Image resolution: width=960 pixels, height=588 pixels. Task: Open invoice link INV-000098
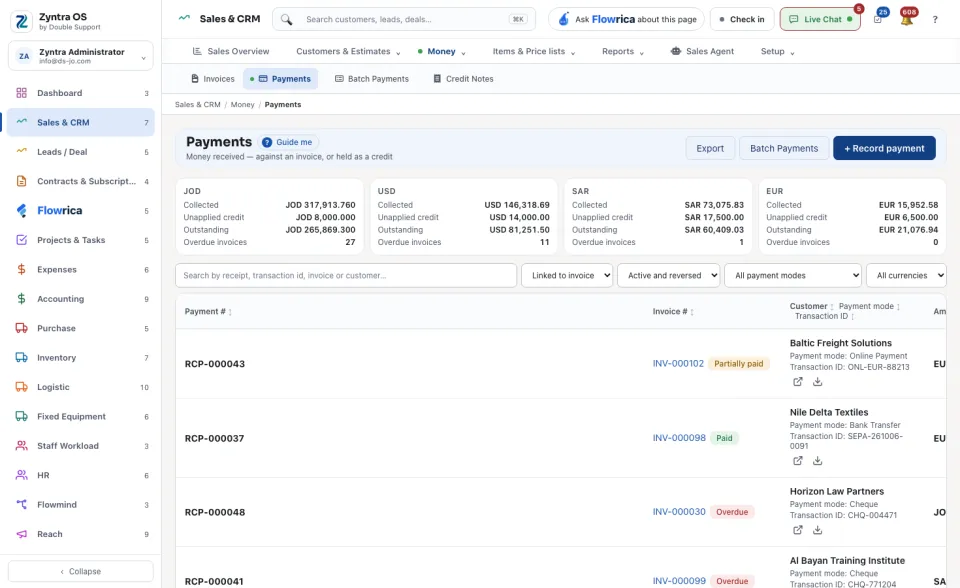point(679,438)
